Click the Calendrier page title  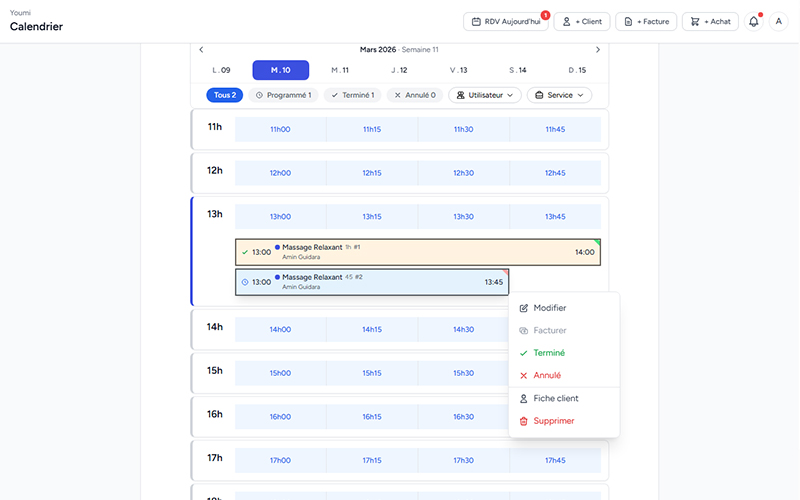[36, 27]
